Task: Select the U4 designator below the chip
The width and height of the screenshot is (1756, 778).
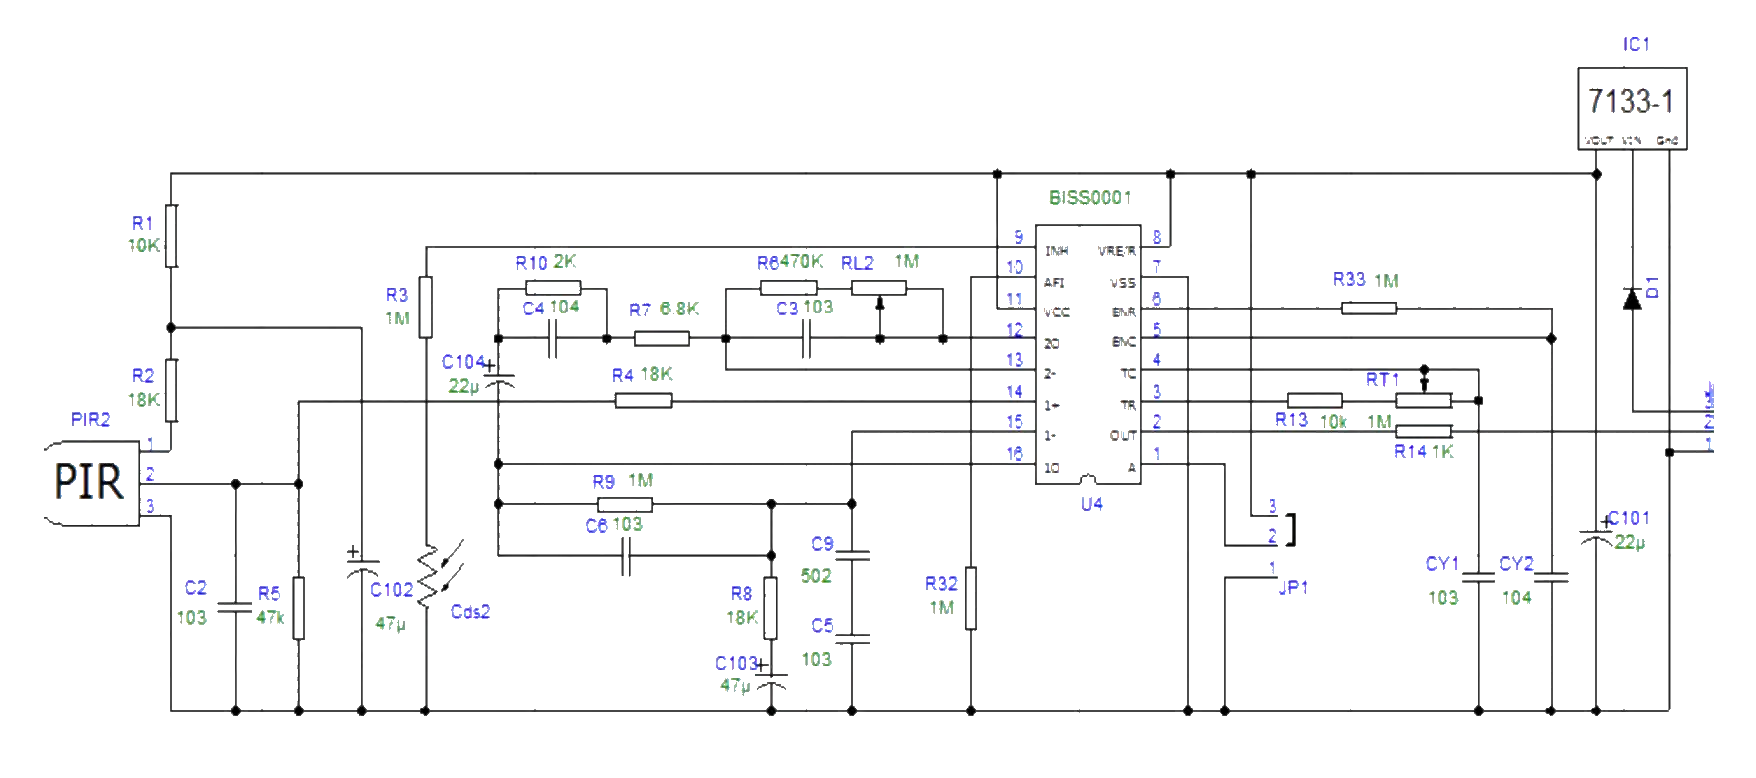Action: [1091, 504]
